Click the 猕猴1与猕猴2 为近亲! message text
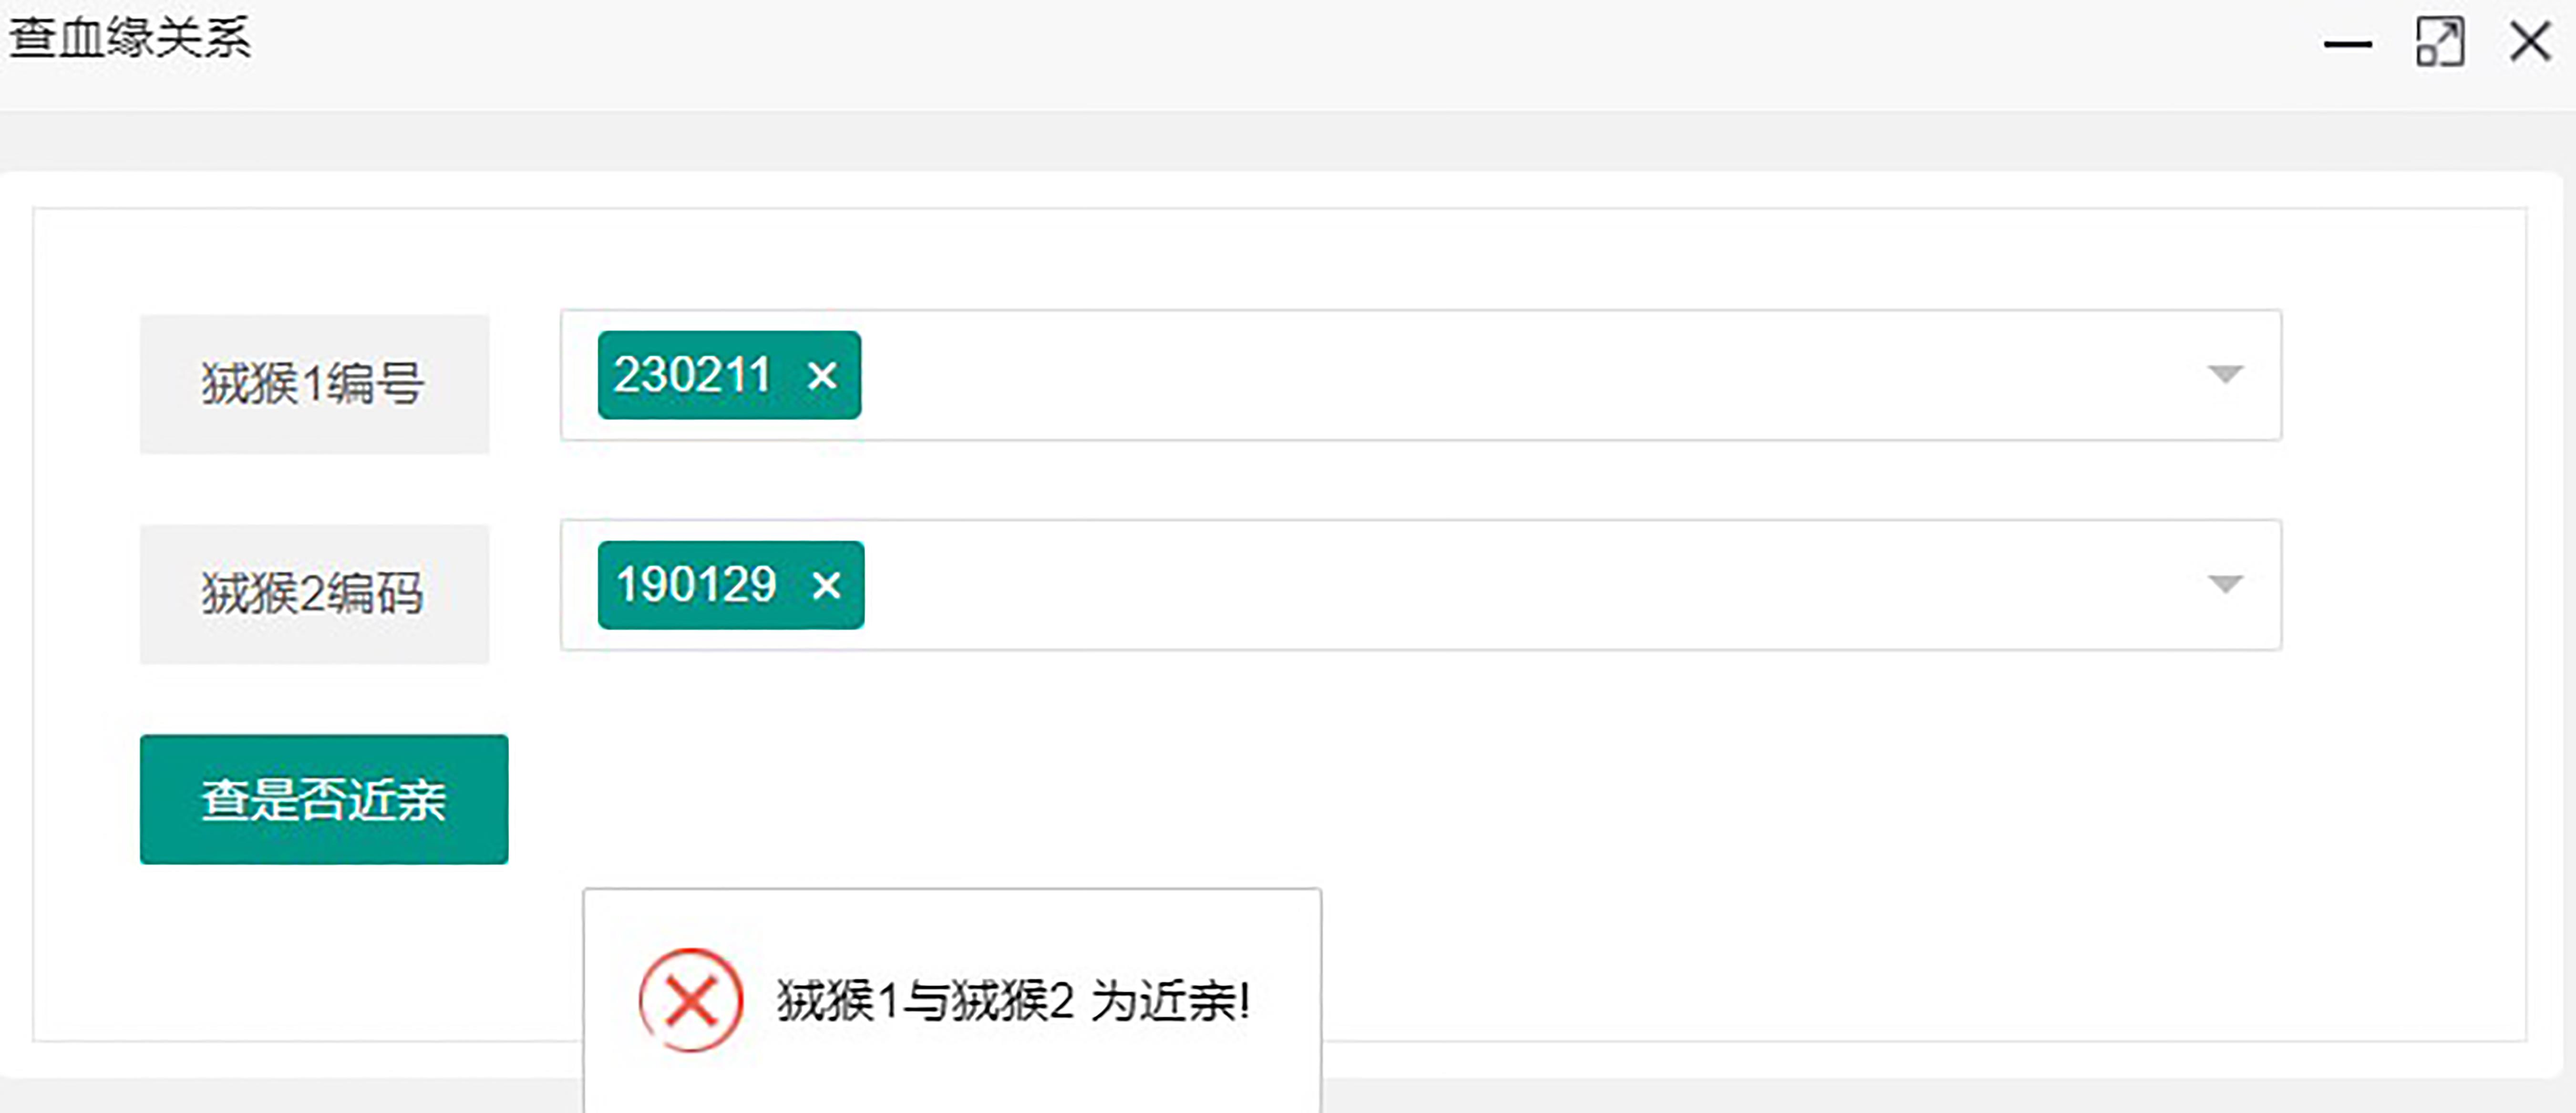The height and width of the screenshot is (1113, 2576). [x=1012, y=1001]
